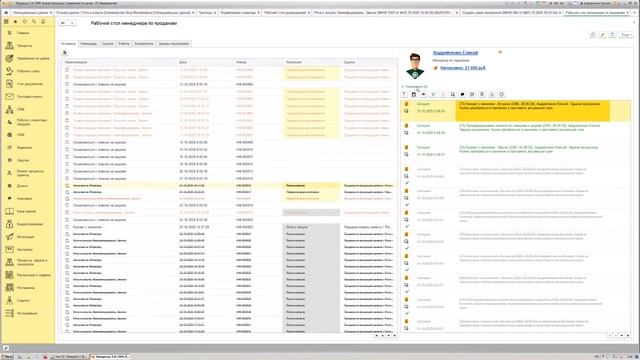The height and width of the screenshot is (360, 640).
Task: Sort by the Наименование column header
Action: (x=119, y=62)
